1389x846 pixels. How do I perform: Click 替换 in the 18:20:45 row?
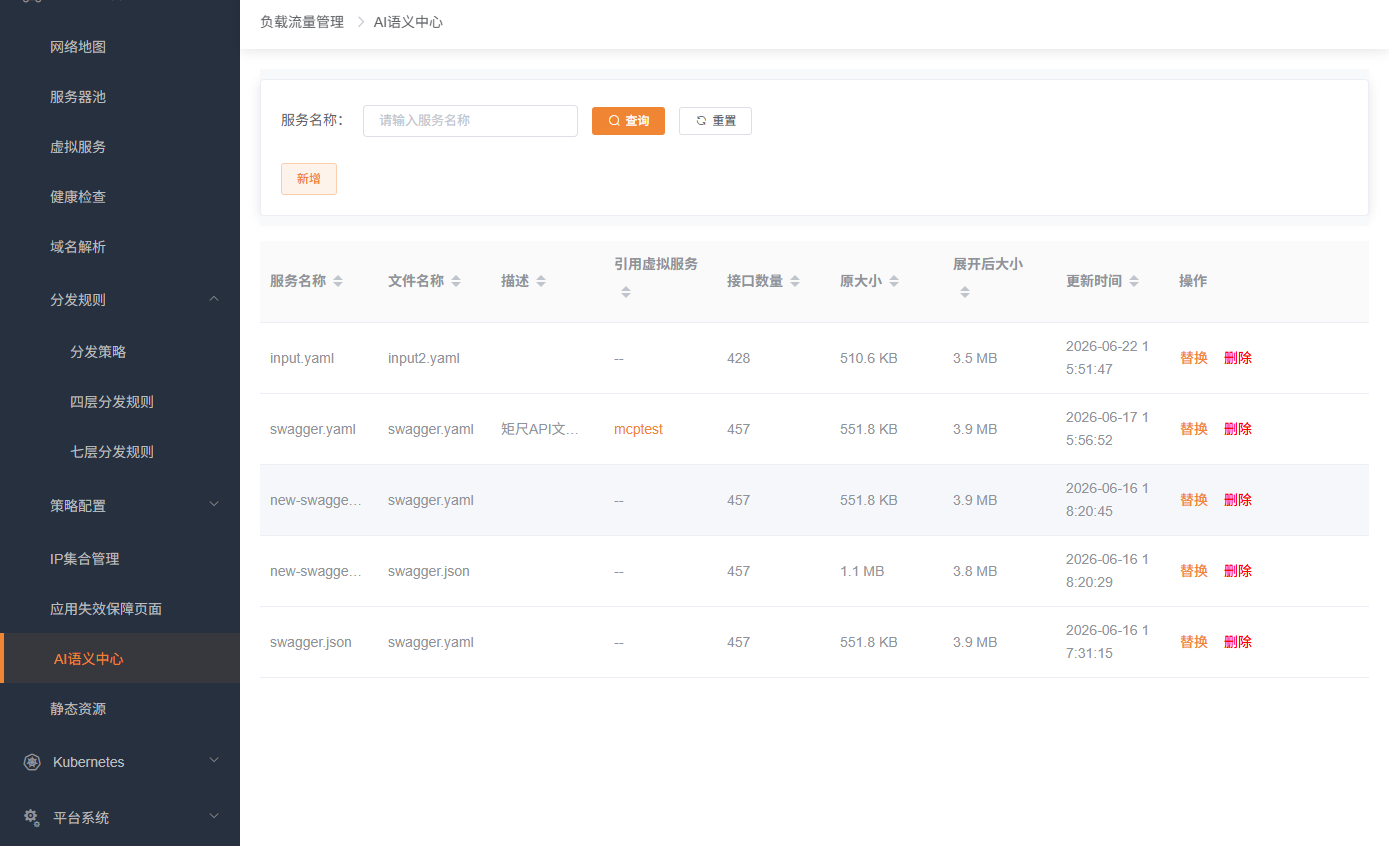click(x=1194, y=500)
